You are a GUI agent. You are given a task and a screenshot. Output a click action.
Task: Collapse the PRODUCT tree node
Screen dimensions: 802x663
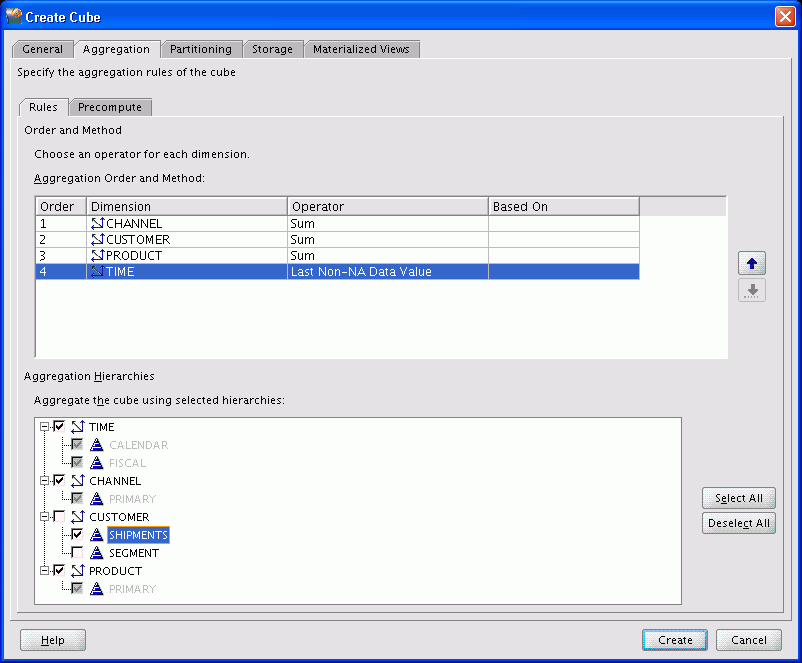(x=43, y=570)
